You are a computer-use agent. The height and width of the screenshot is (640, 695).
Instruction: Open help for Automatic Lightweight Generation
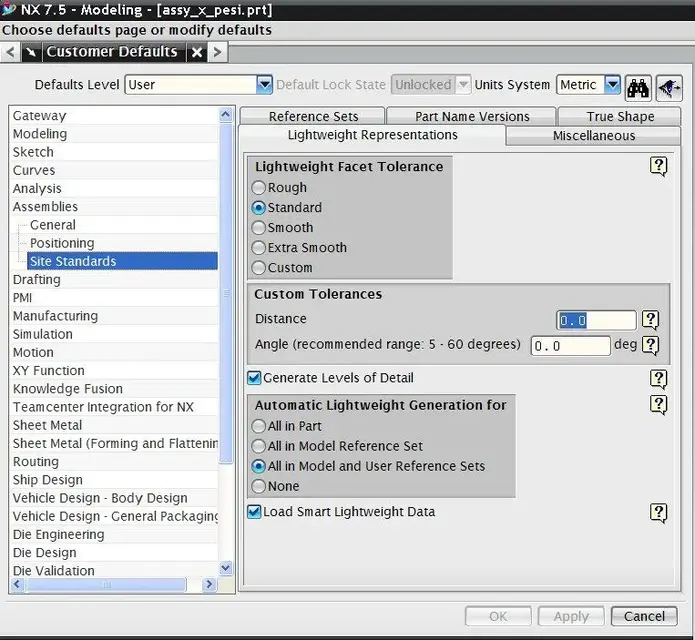coord(658,405)
